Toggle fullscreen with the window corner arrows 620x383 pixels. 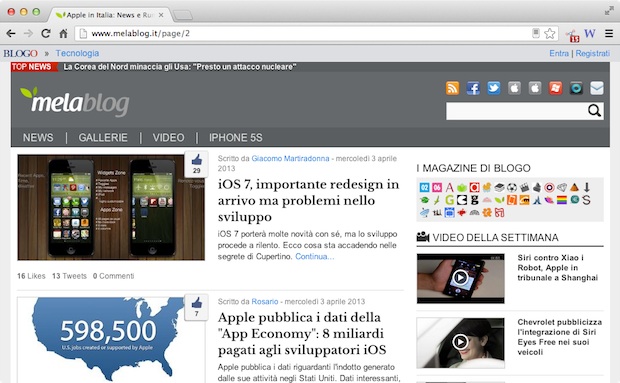click(609, 11)
